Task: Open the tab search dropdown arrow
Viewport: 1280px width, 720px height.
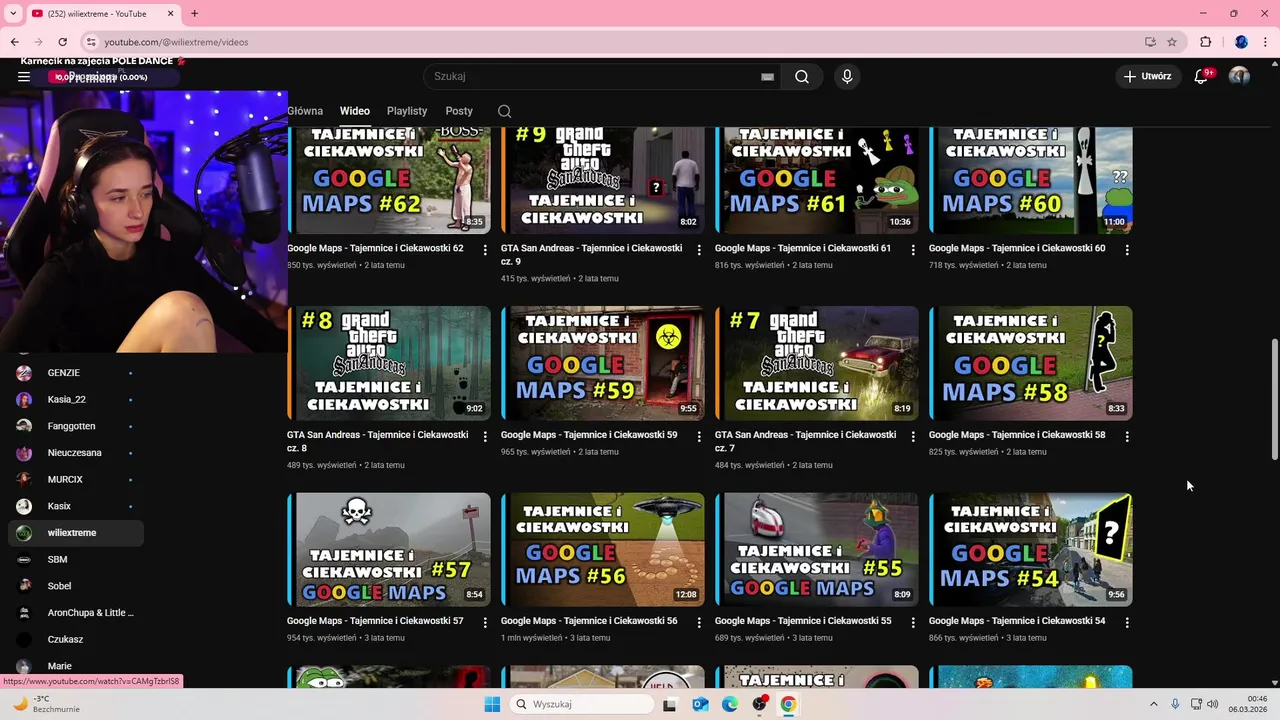Action: click(x=13, y=13)
